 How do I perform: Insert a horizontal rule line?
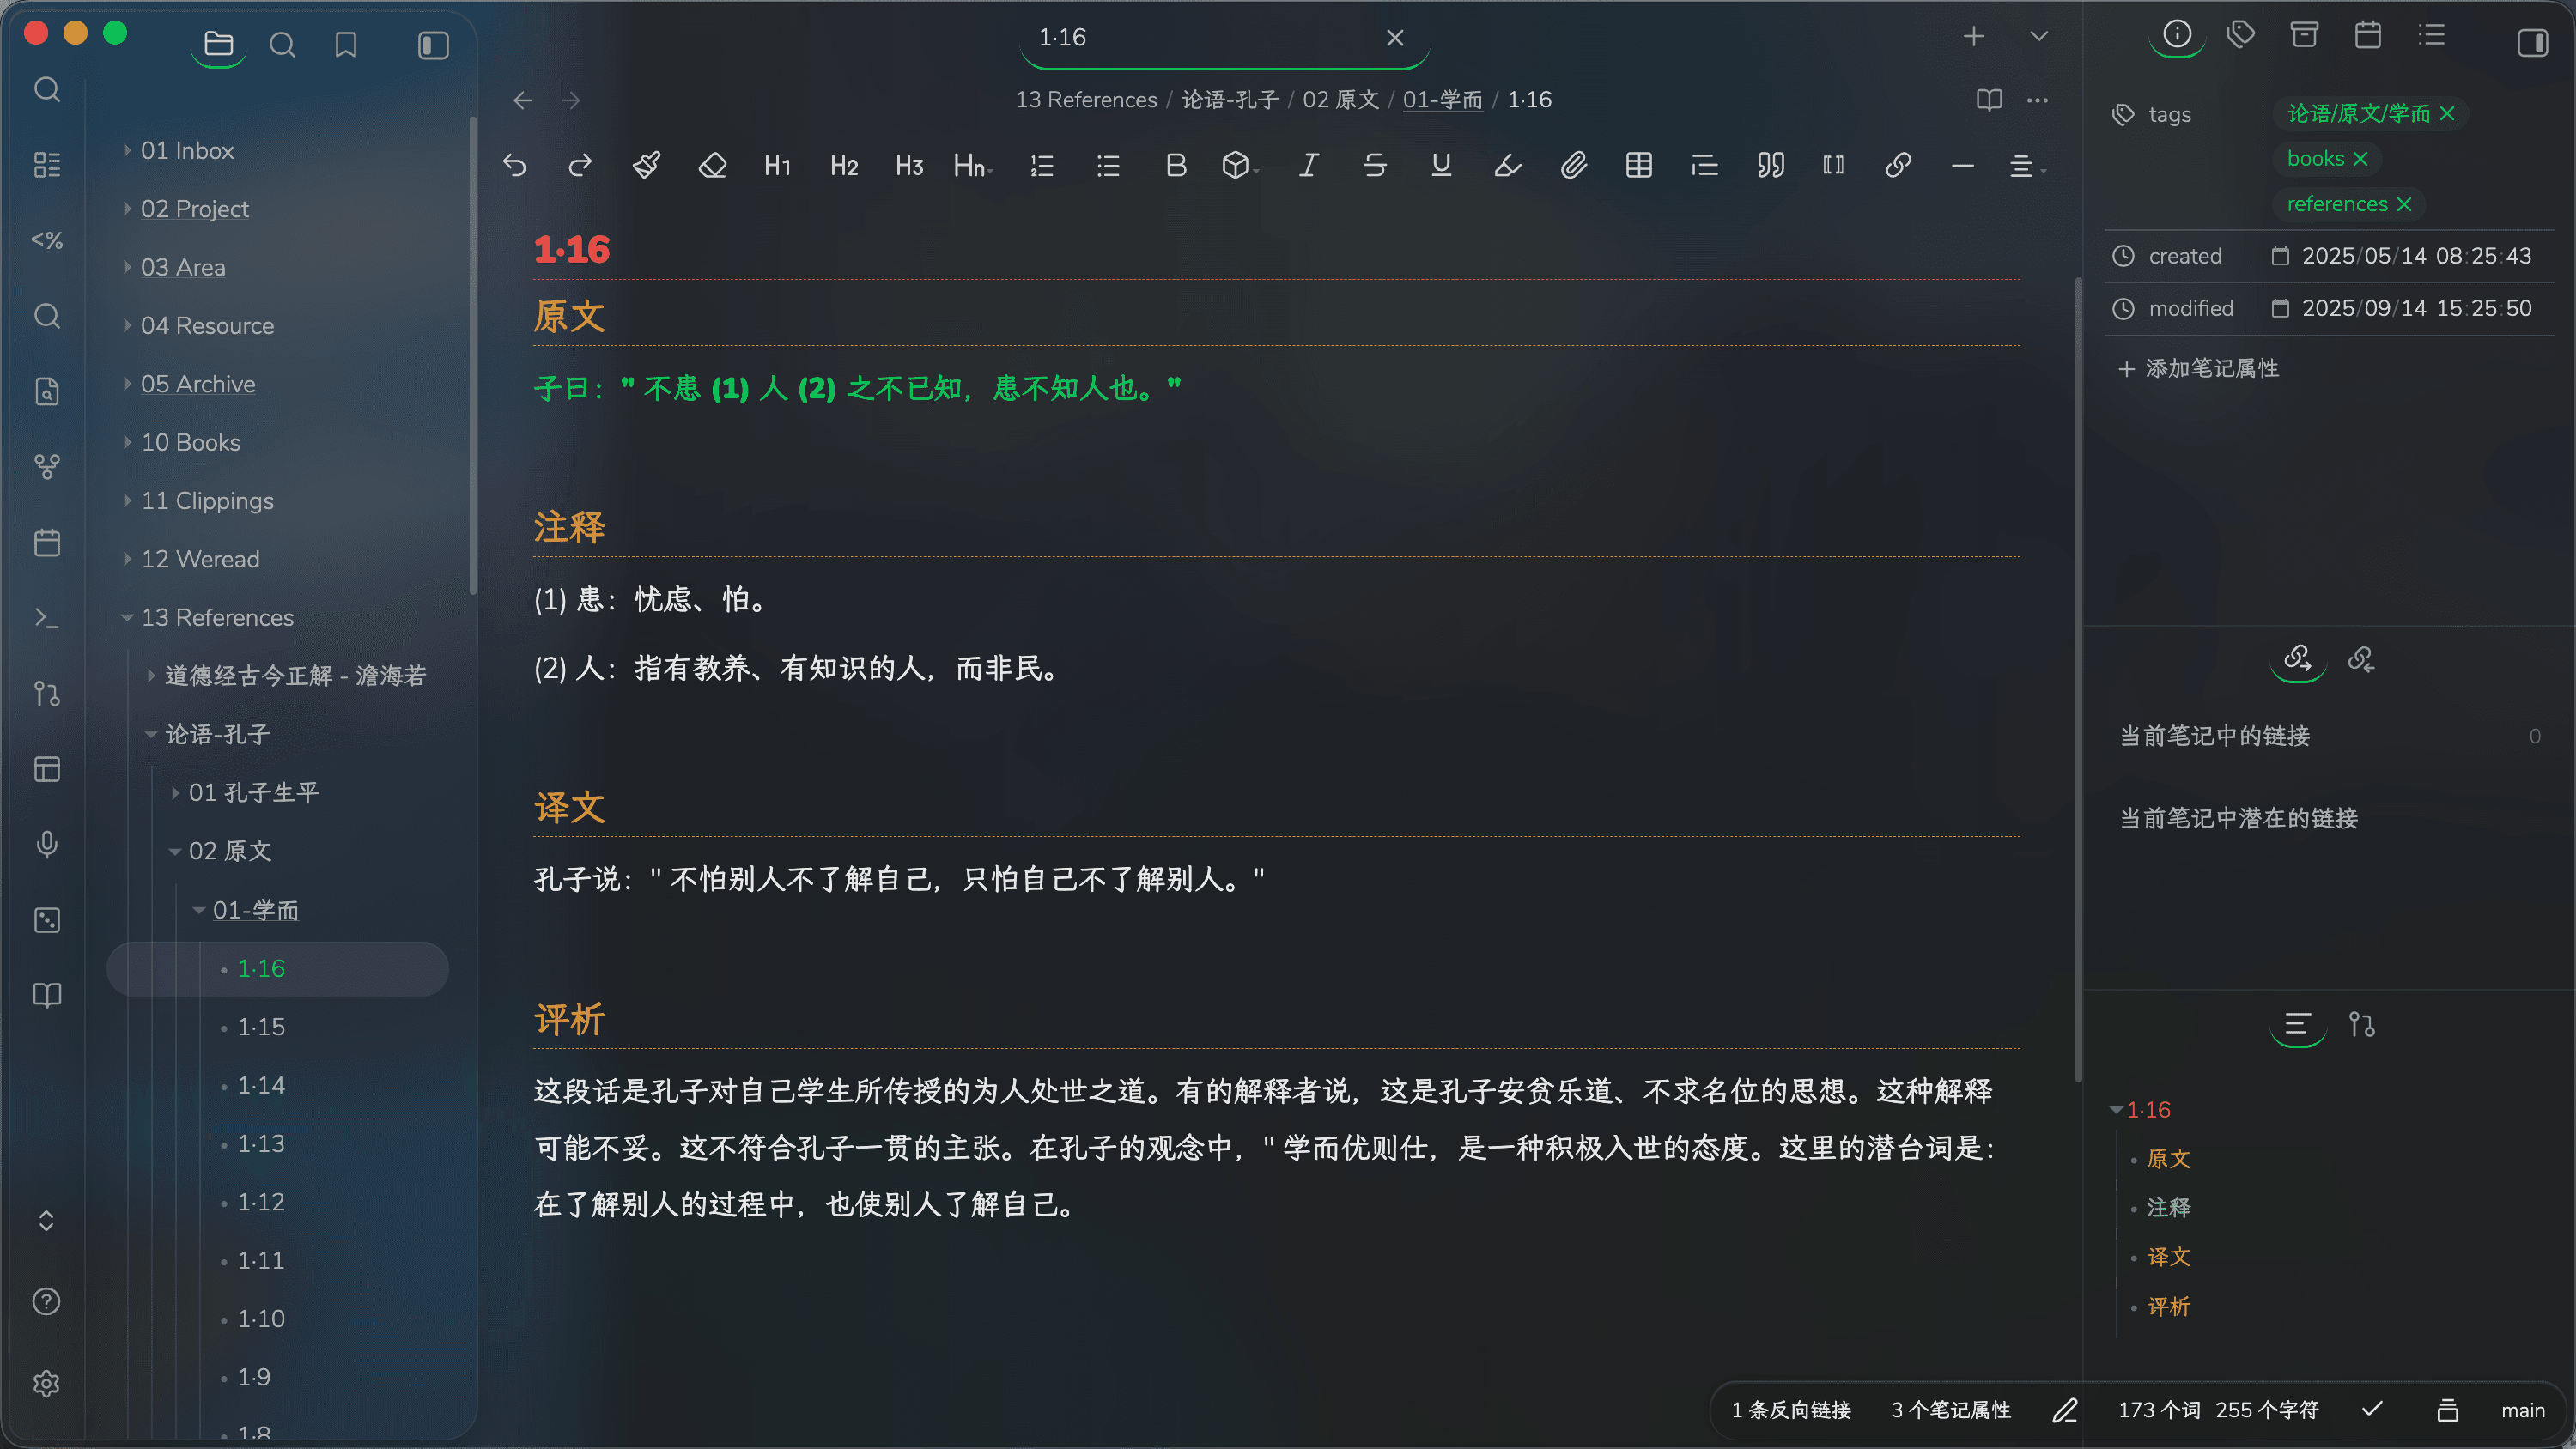pyautogui.click(x=1963, y=165)
